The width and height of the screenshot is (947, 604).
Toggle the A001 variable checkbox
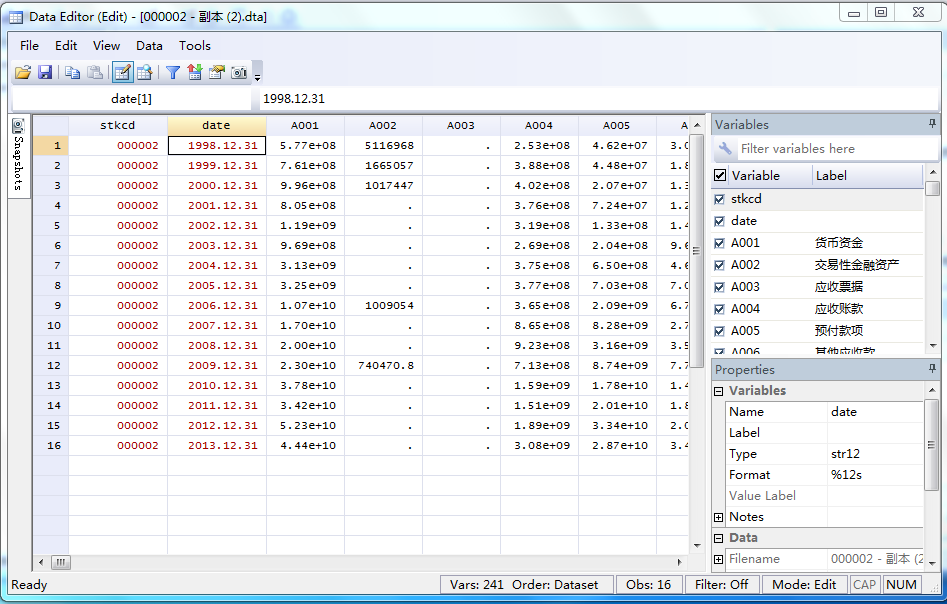(720, 243)
